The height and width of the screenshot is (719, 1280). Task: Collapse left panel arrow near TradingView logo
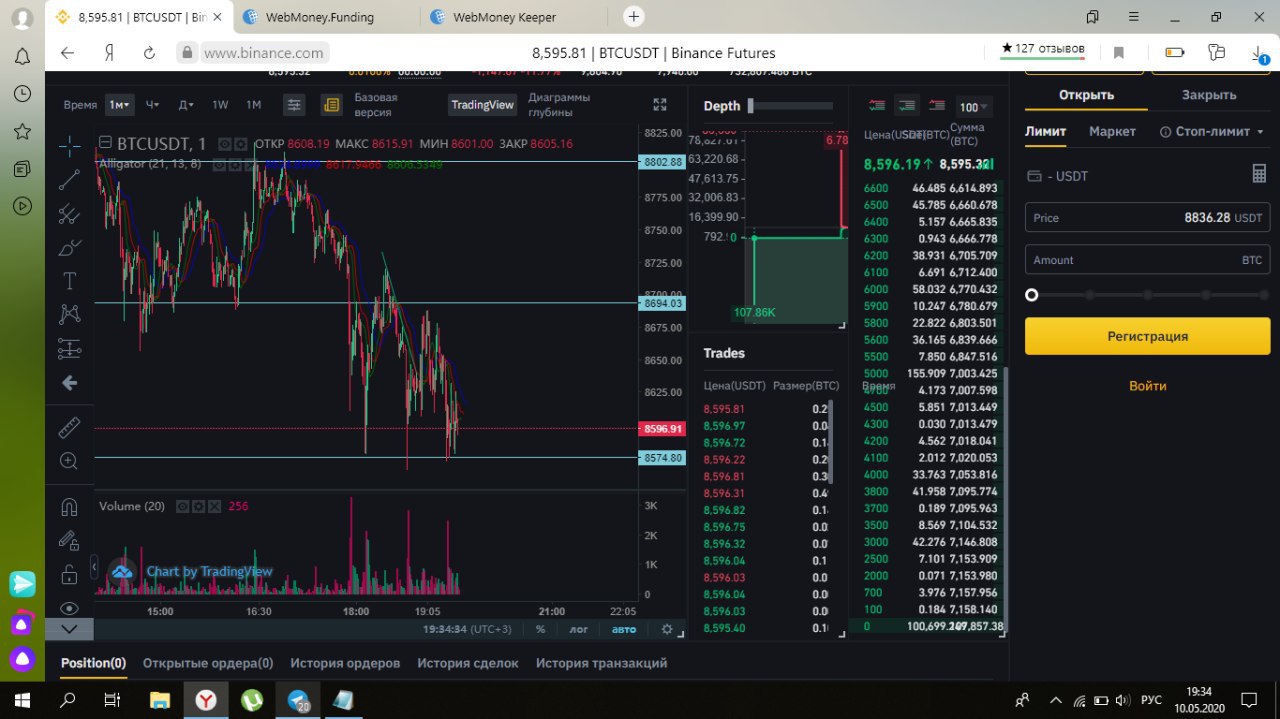pos(95,568)
